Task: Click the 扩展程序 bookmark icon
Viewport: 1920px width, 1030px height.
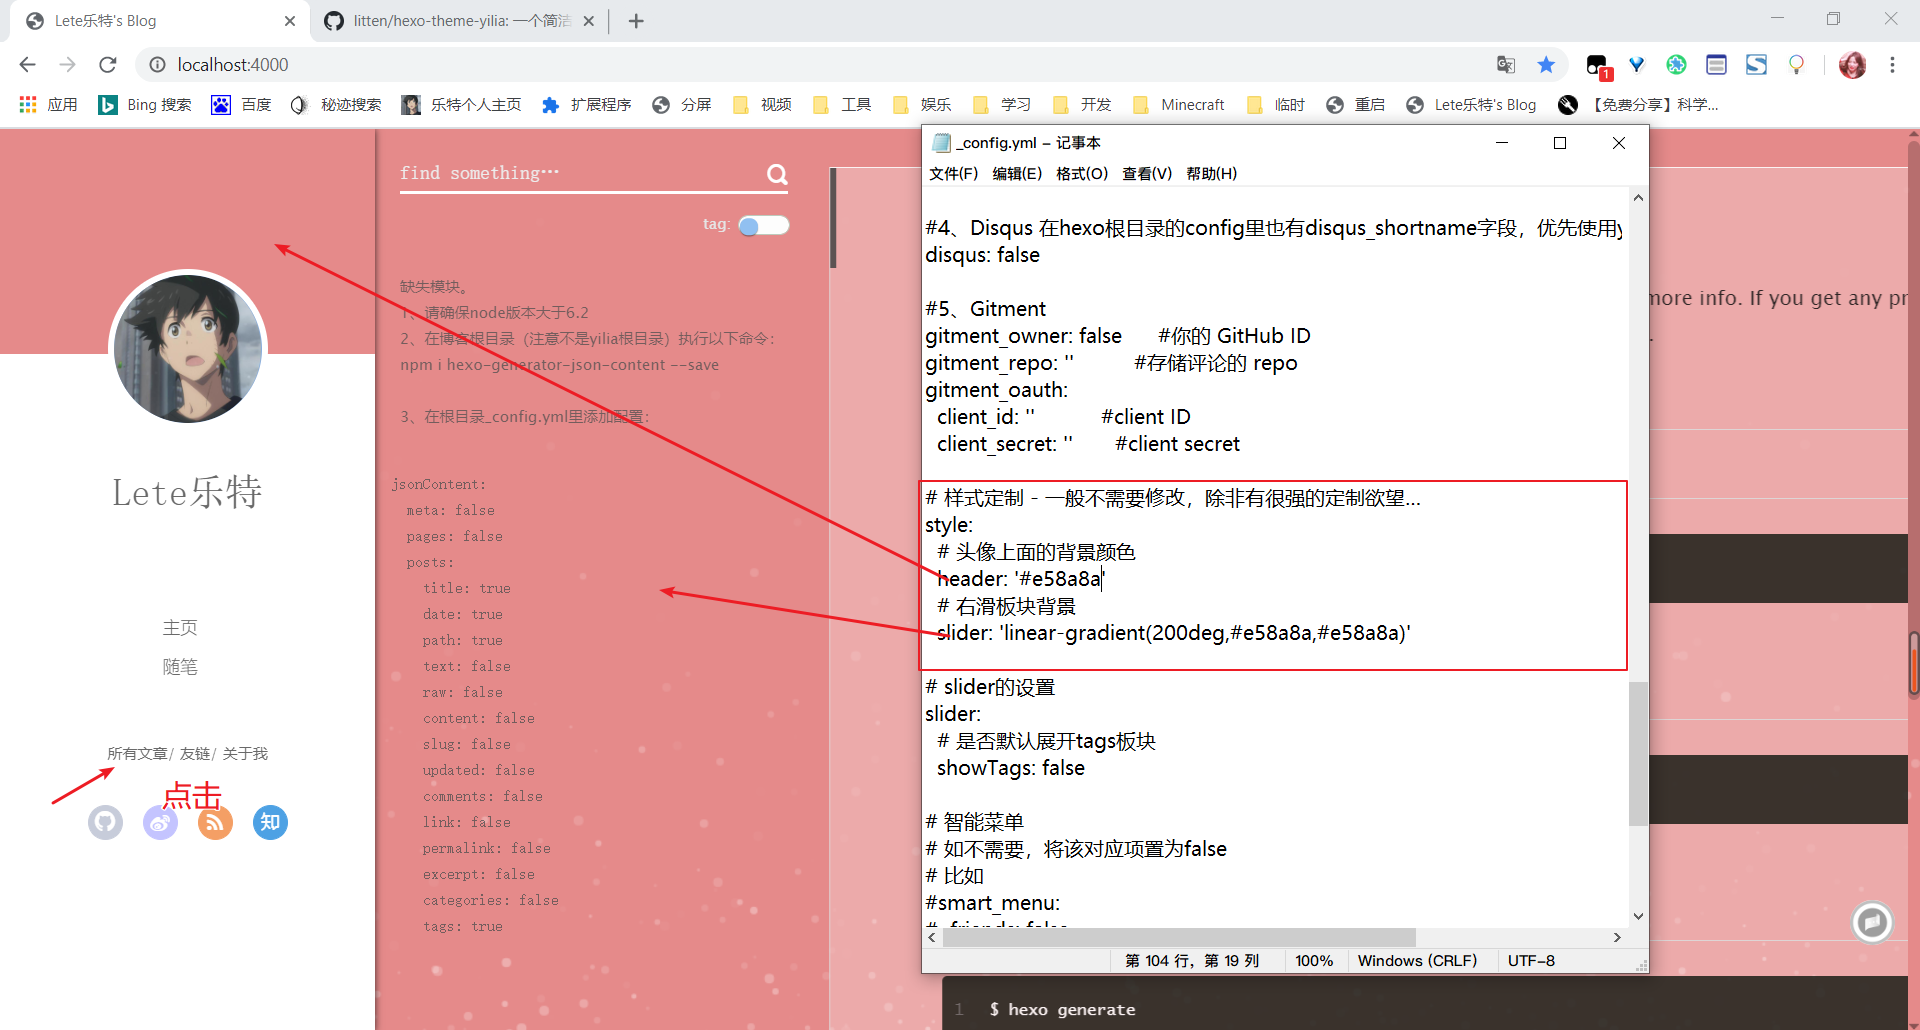Action: (x=551, y=104)
